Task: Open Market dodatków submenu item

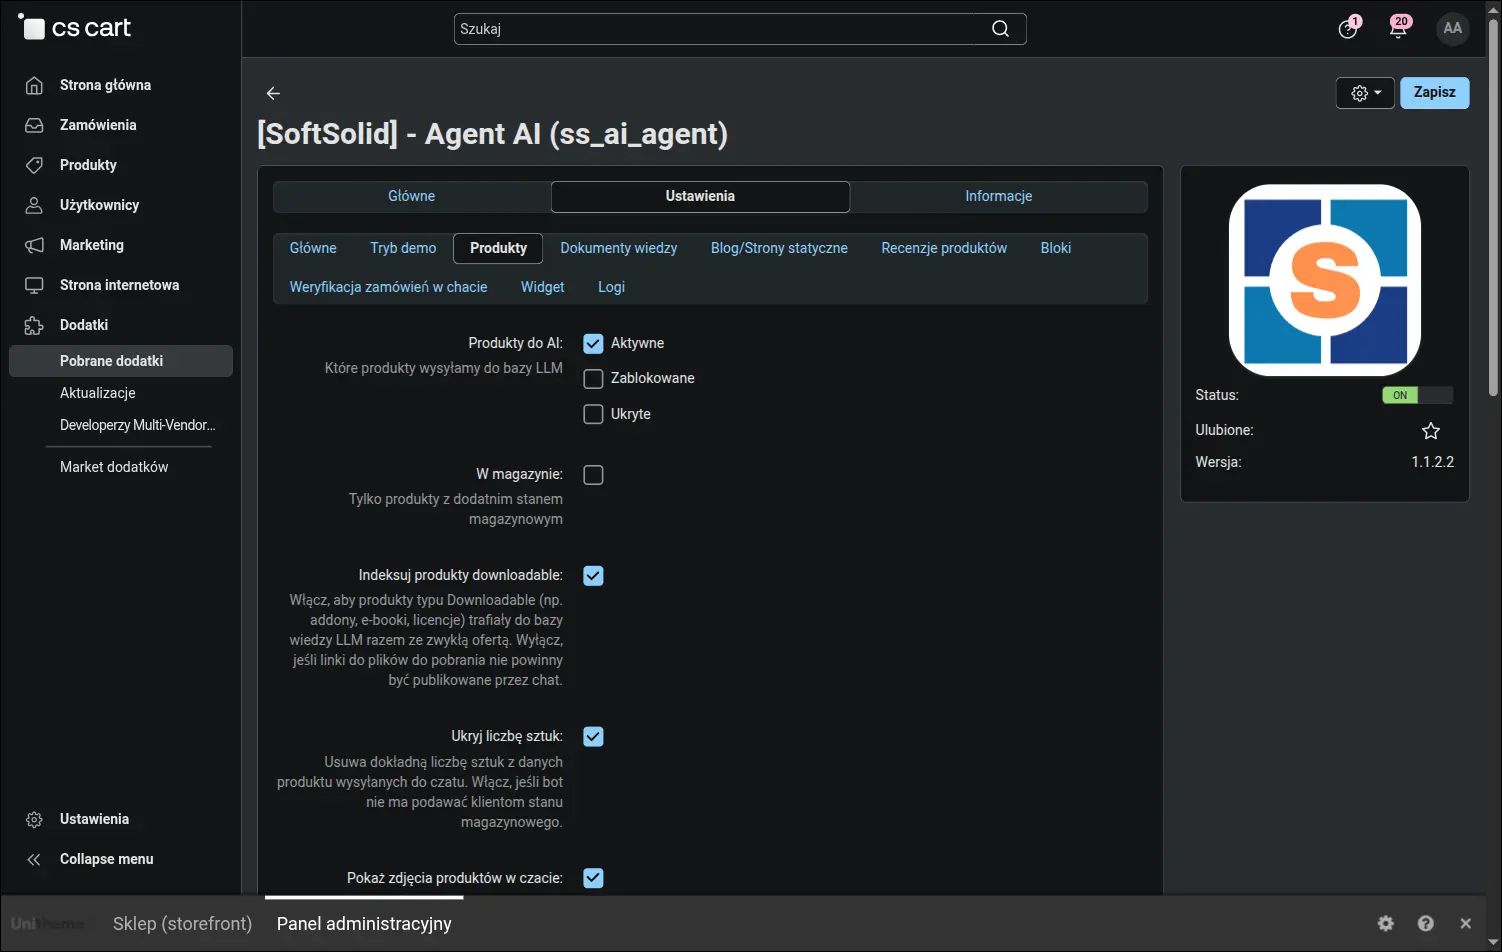Action: tap(114, 467)
